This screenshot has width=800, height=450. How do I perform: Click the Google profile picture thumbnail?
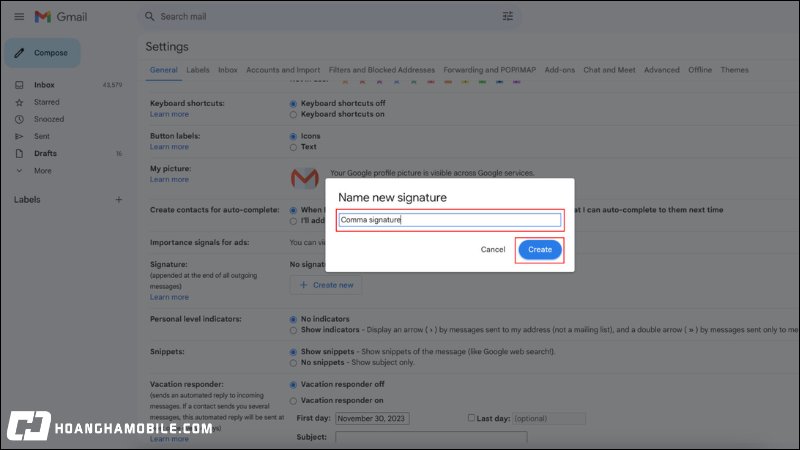click(305, 178)
